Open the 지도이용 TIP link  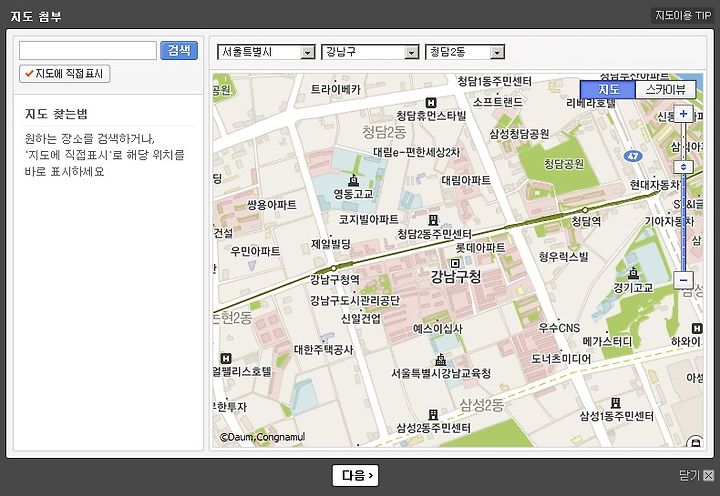pos(683,16)
